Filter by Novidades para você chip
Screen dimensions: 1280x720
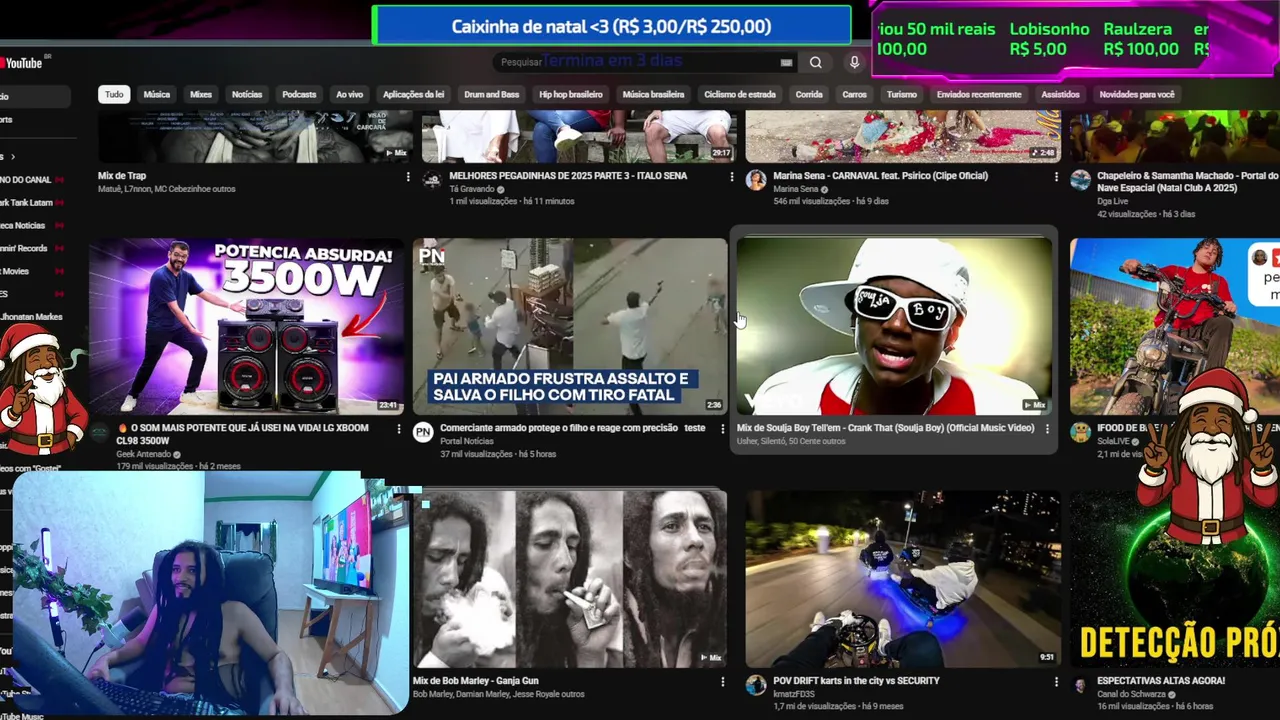(1137, 94)
